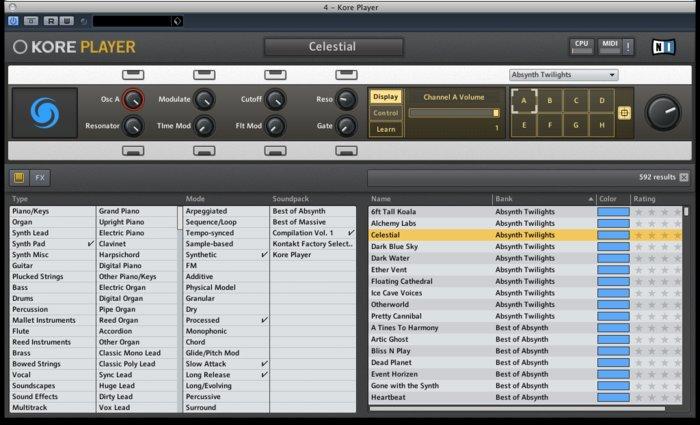
Task: Rate Celestial with the first star
Action: coord(638,235)
